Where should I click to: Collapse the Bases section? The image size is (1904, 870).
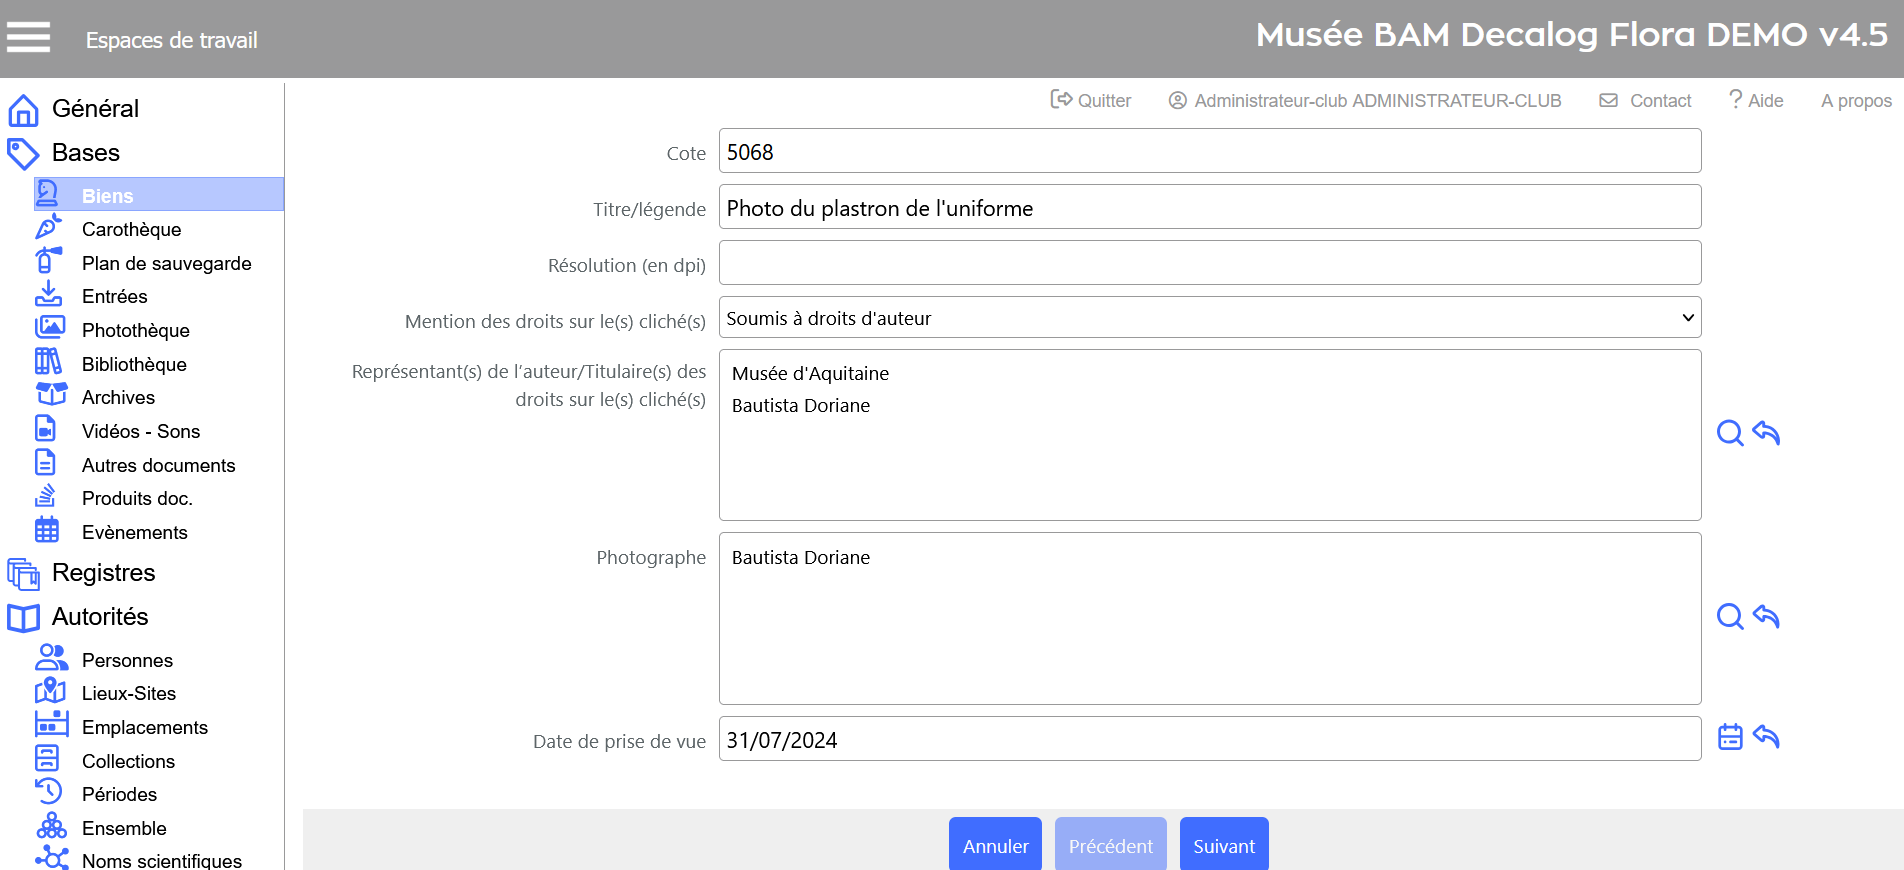tap(85, 153)
